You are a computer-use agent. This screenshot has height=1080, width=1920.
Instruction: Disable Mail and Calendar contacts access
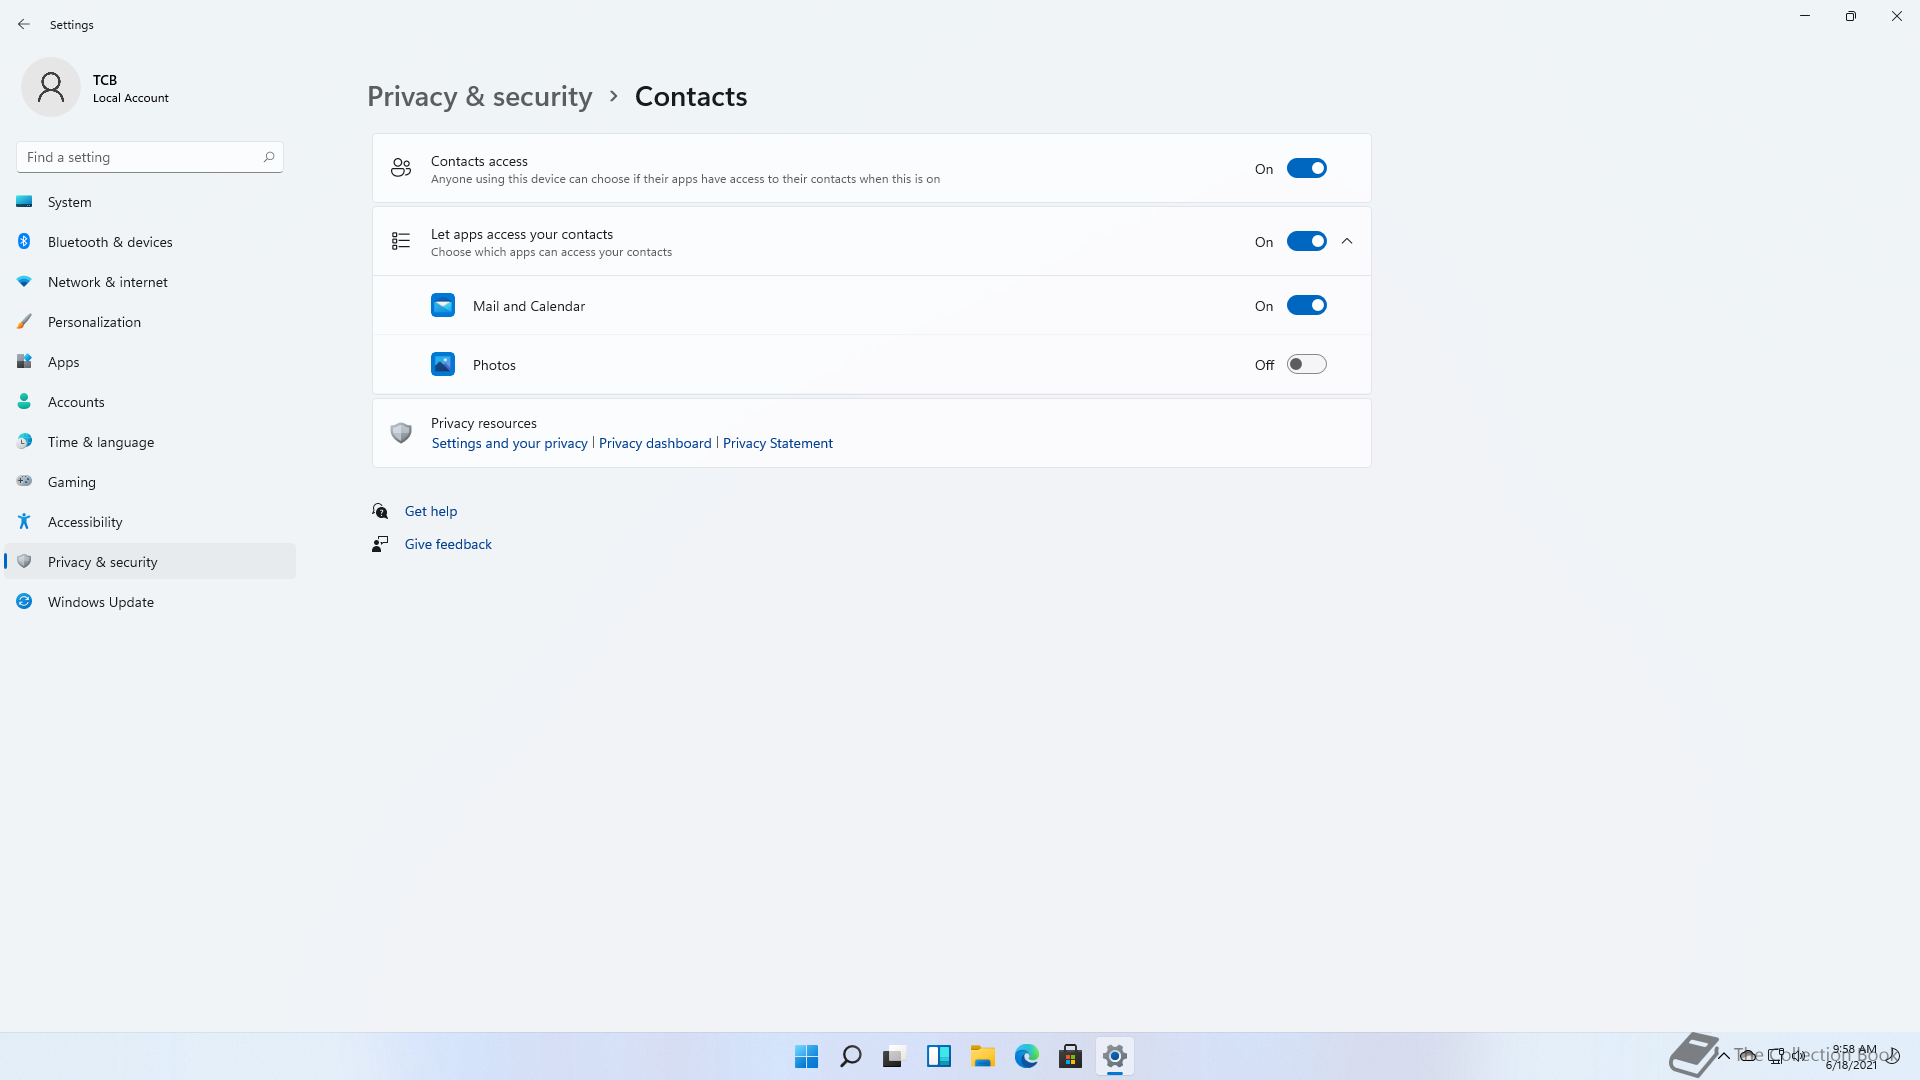(x=1306, y=305)
